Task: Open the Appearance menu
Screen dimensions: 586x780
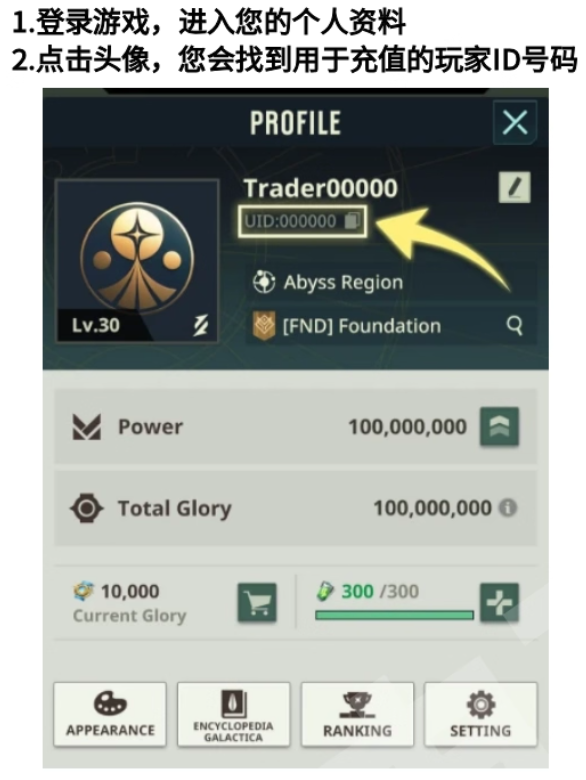Action: [110, 714]
